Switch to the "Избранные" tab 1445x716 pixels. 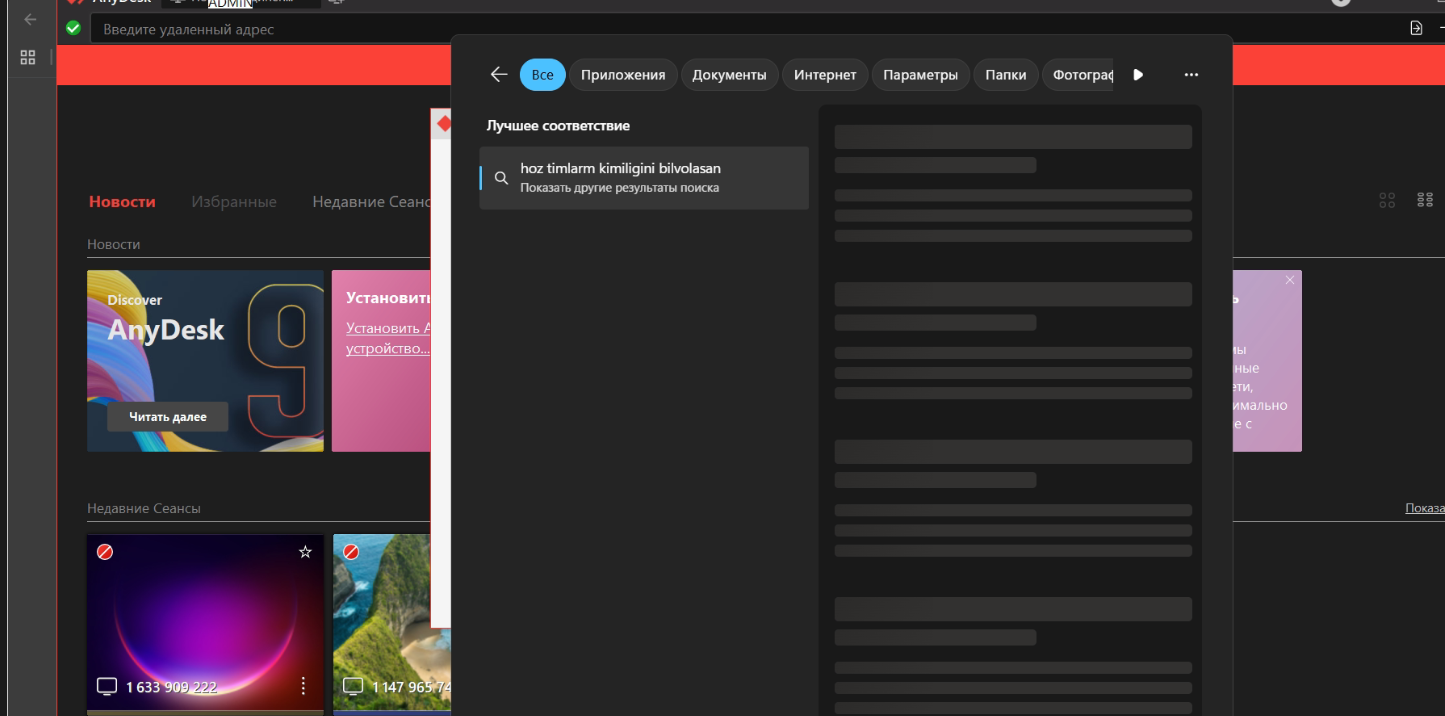tap(234, 202)
